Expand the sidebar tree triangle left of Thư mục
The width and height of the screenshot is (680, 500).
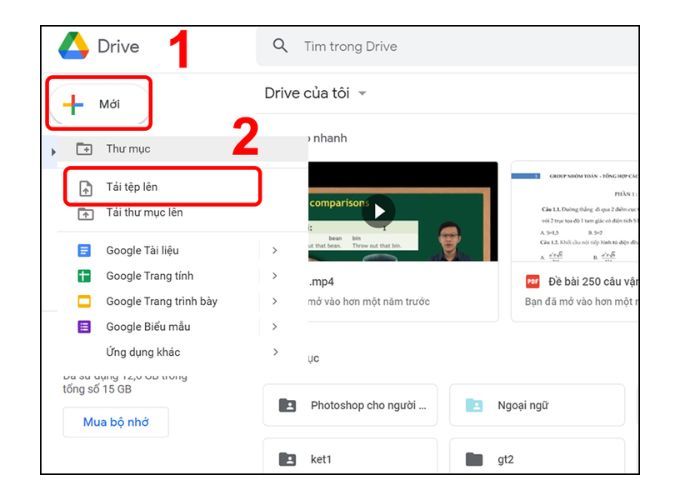53,152
